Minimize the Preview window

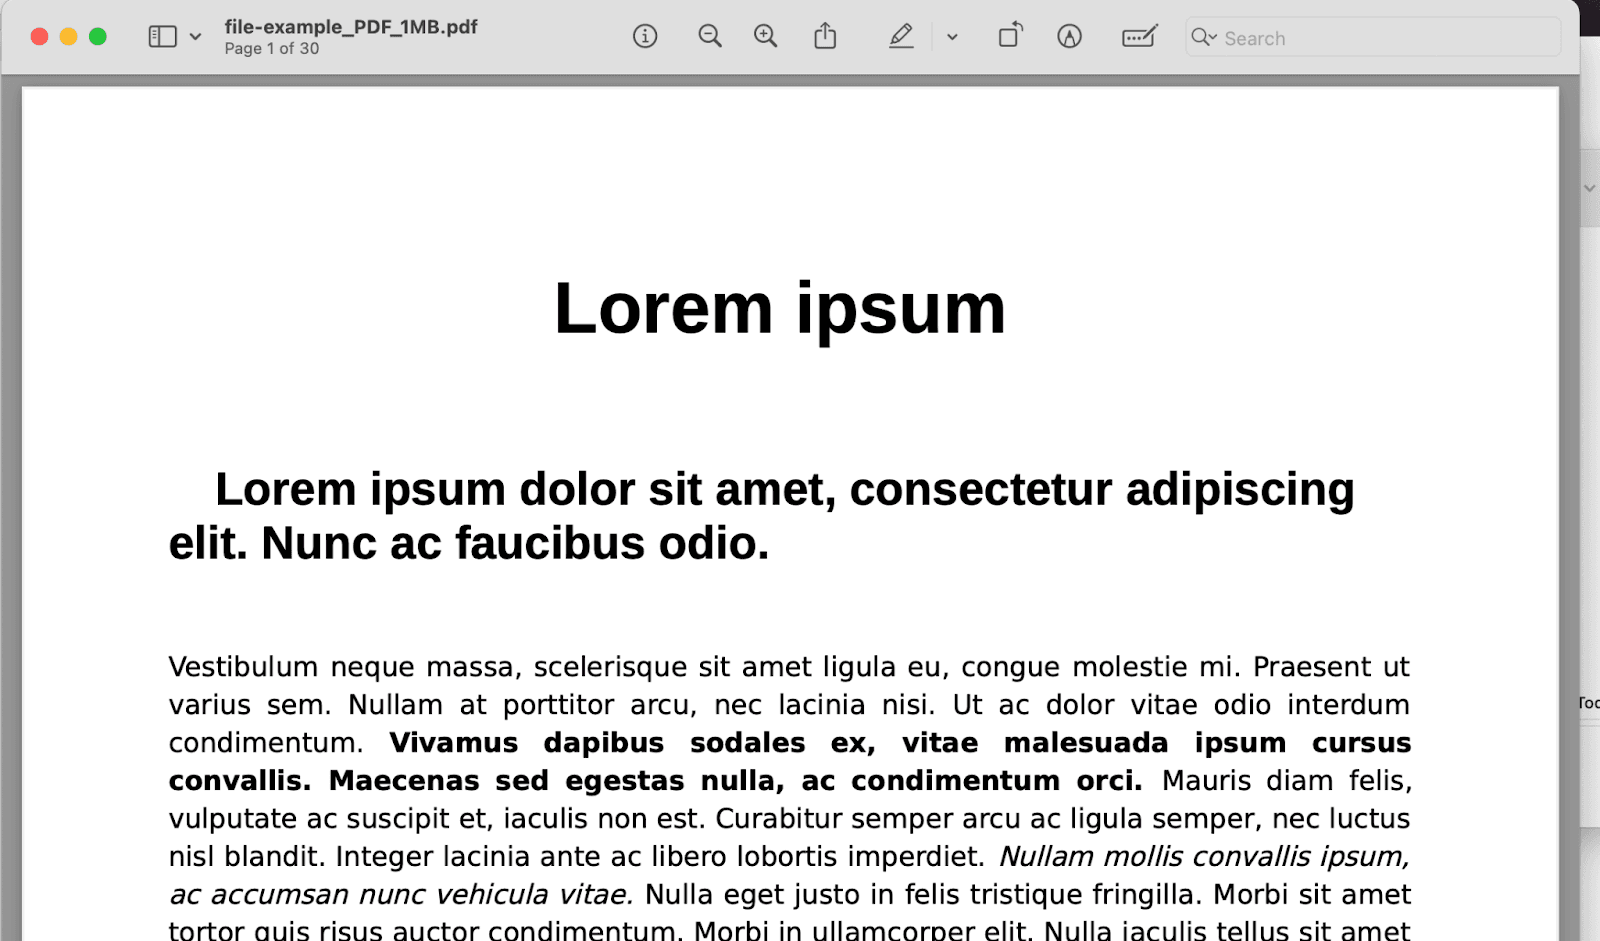point(68,37)
